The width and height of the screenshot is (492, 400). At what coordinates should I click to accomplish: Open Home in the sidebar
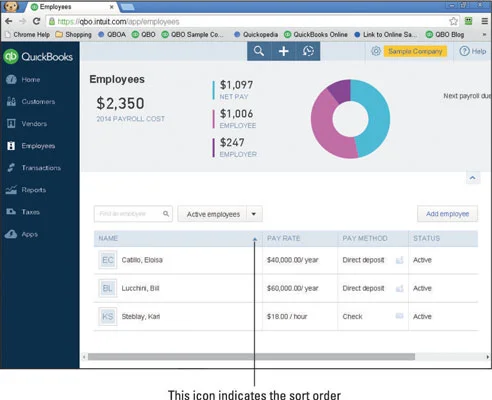(31, 80)
